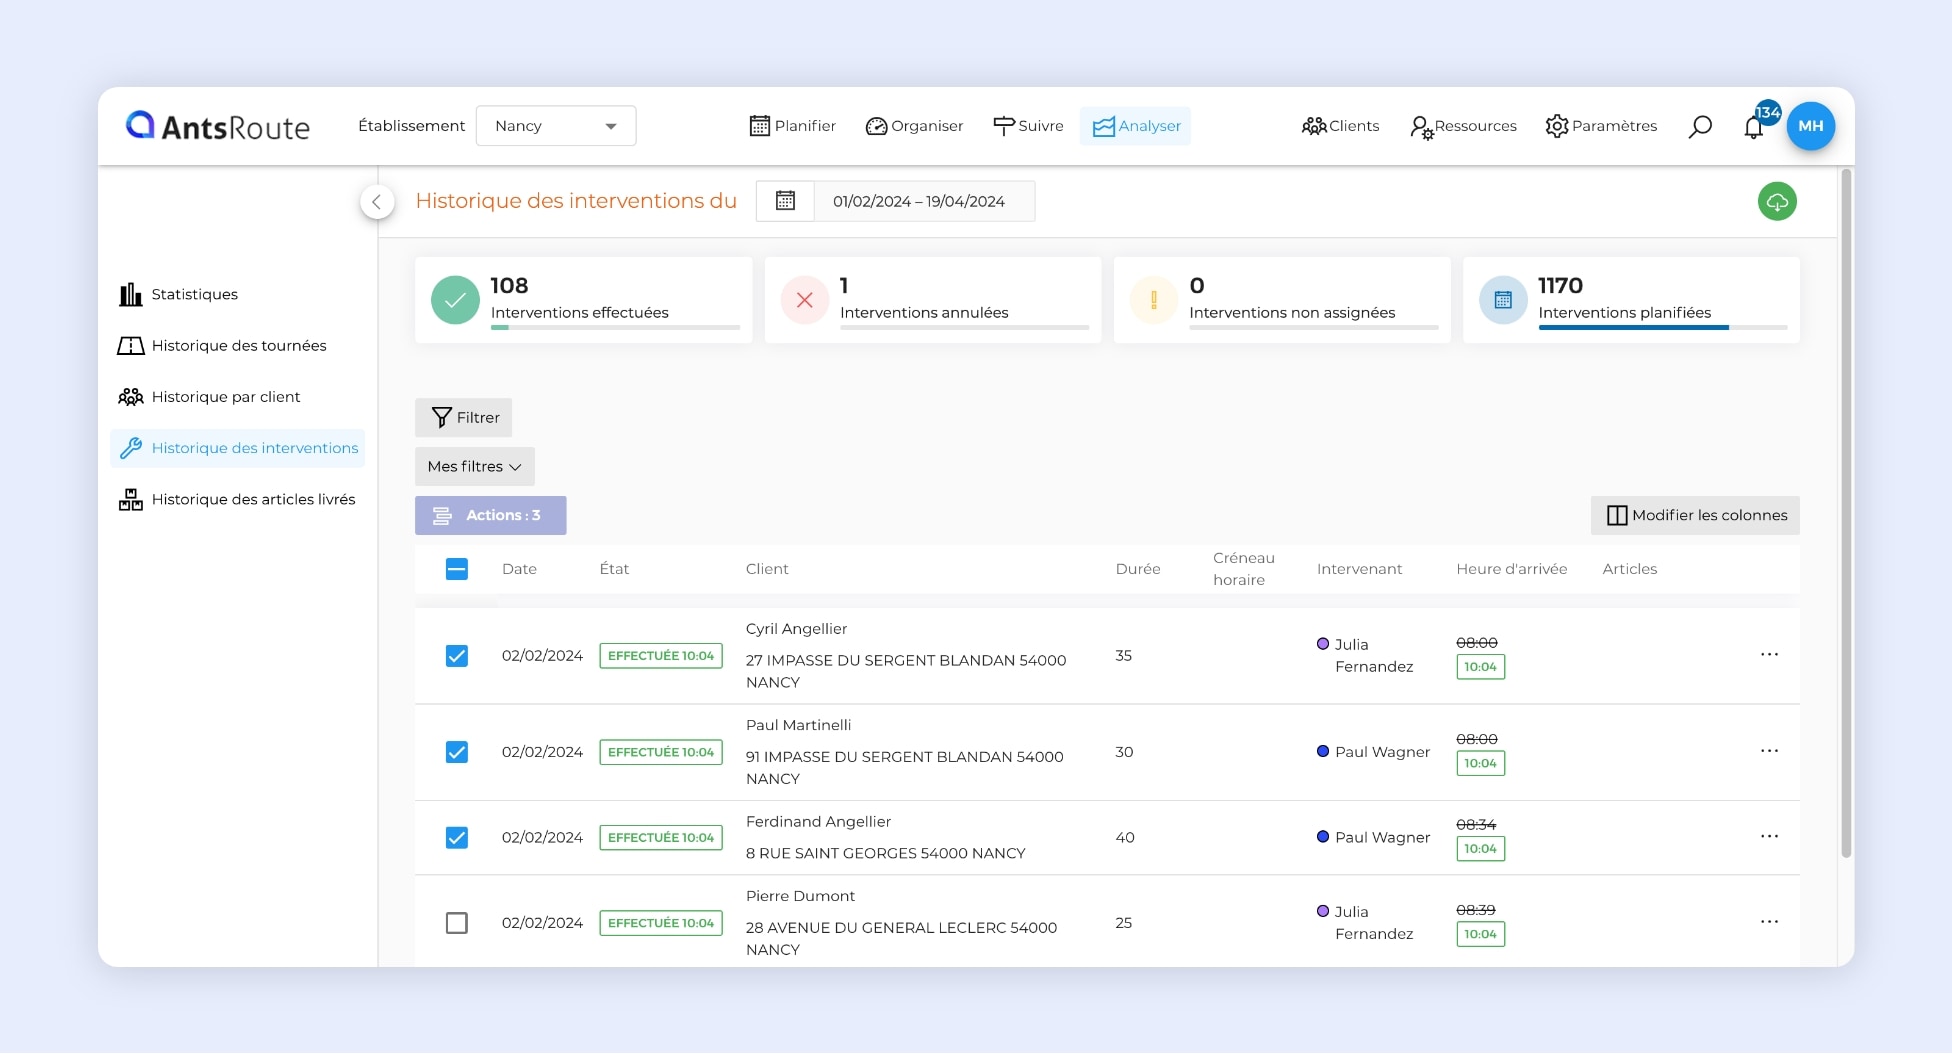Check the Pierre Dumont row checkbox

[456, 923]
